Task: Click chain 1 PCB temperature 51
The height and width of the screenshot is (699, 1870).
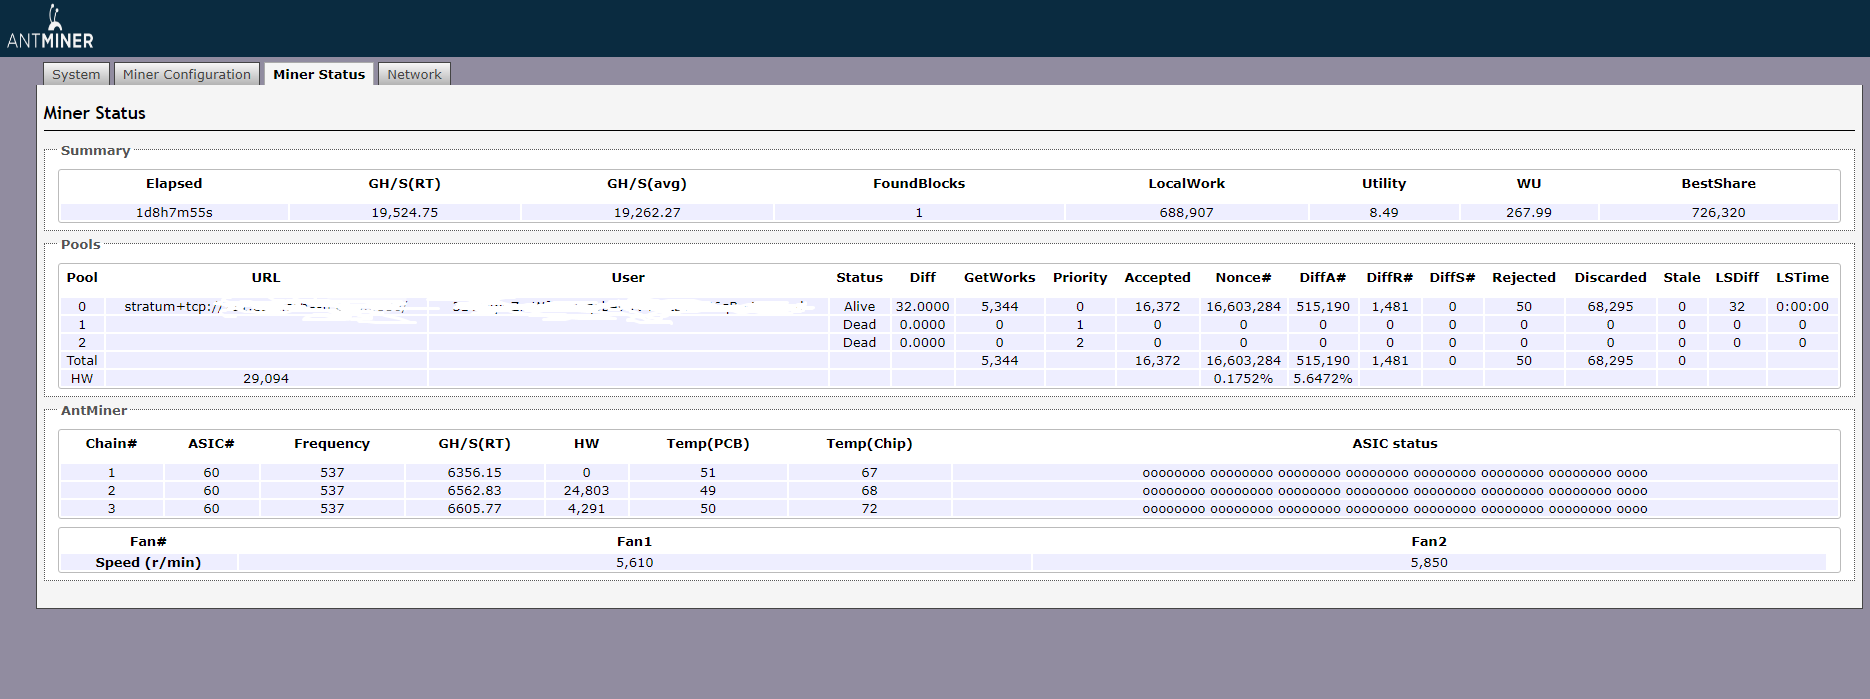Action: point(708,473)
